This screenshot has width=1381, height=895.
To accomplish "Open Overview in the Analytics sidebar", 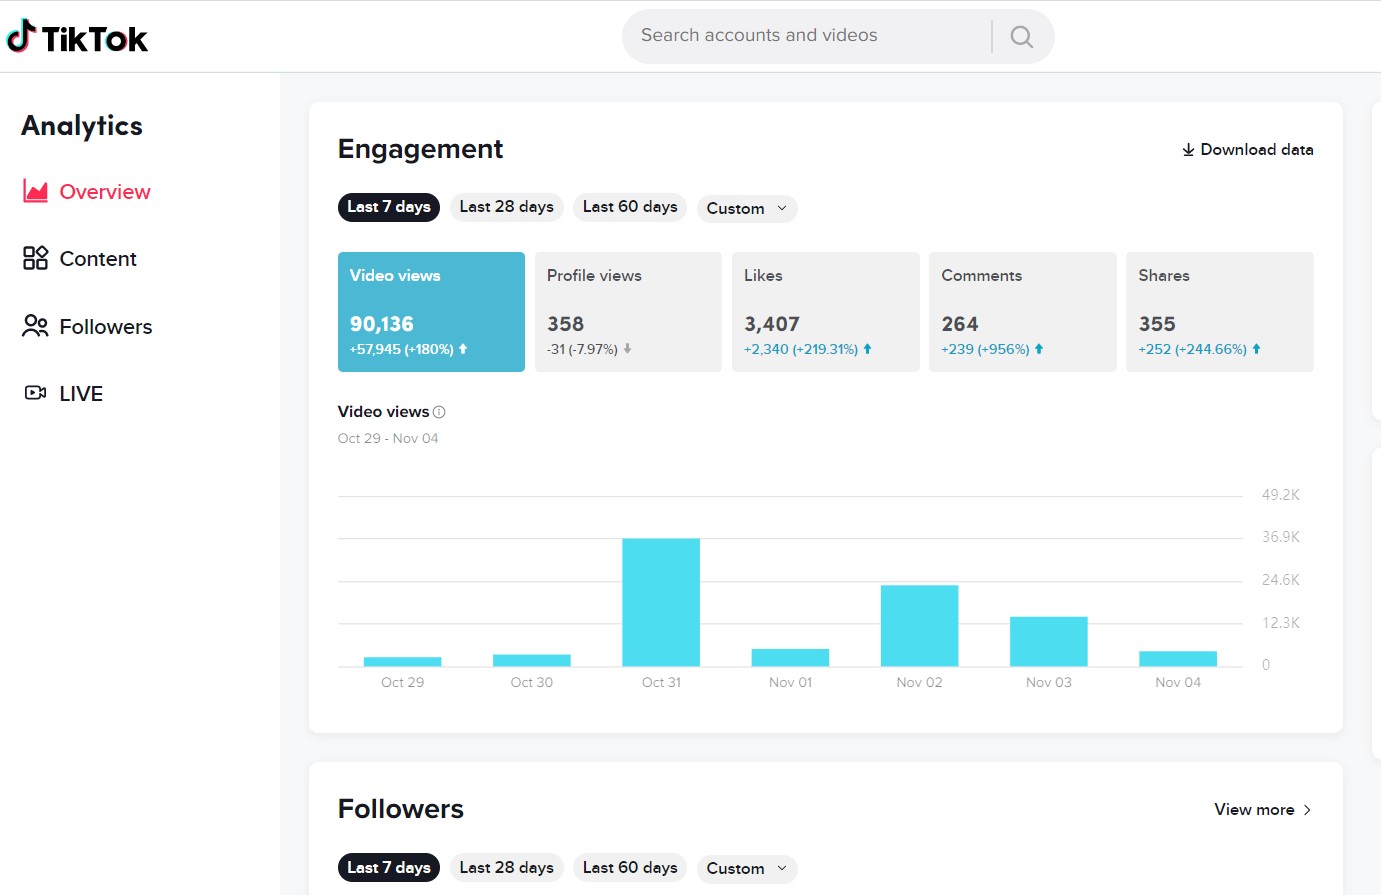I will 87,191.
